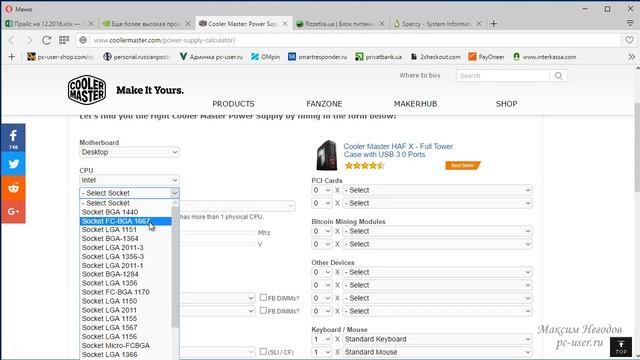Image resolution: width=640 pixels, height=360 pixels.
Task: Click the socket list scrollbar
Action: [175, 267]
